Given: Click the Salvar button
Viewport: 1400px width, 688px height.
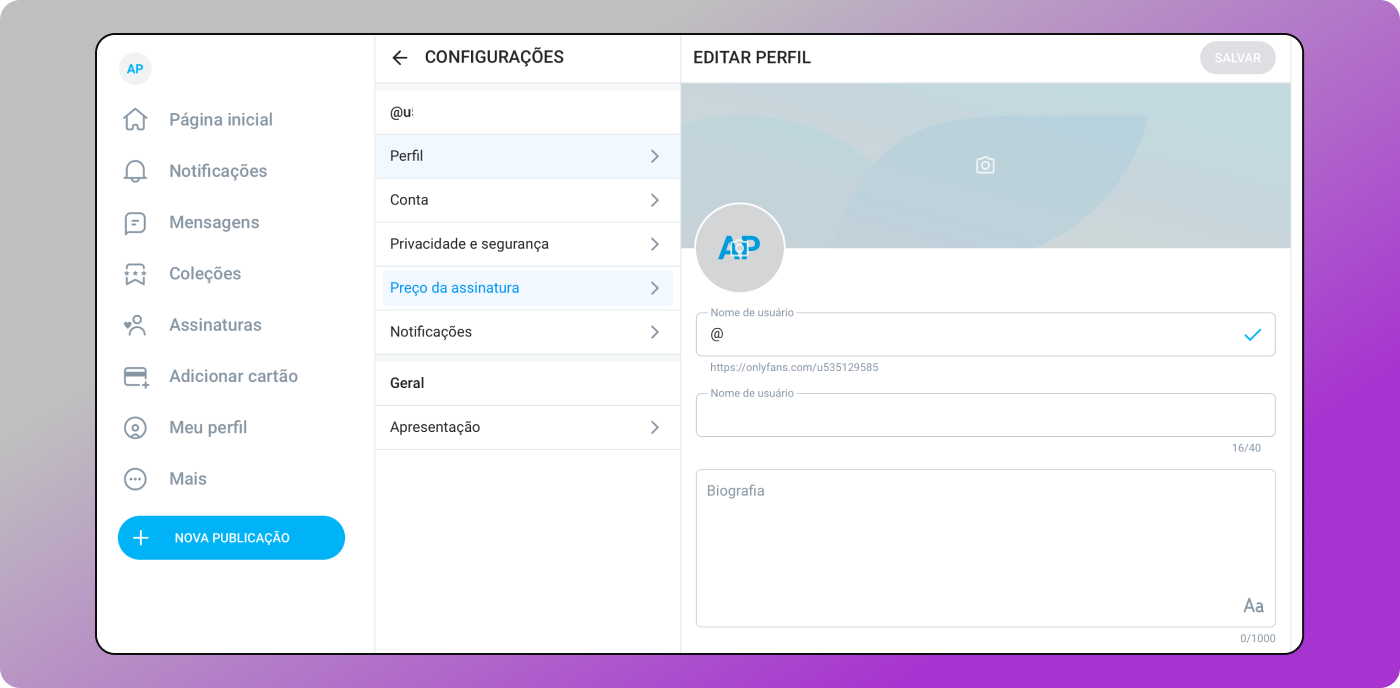Looking at the screenshot, I should pos(1237,58).
